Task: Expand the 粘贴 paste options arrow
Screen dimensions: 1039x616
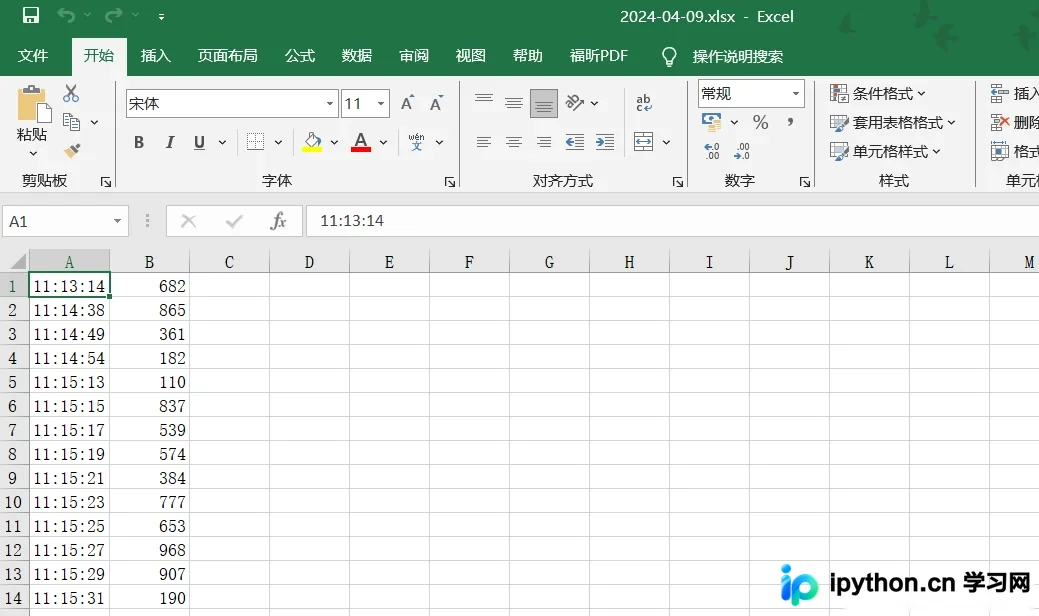Action: (x=33, y=154)
